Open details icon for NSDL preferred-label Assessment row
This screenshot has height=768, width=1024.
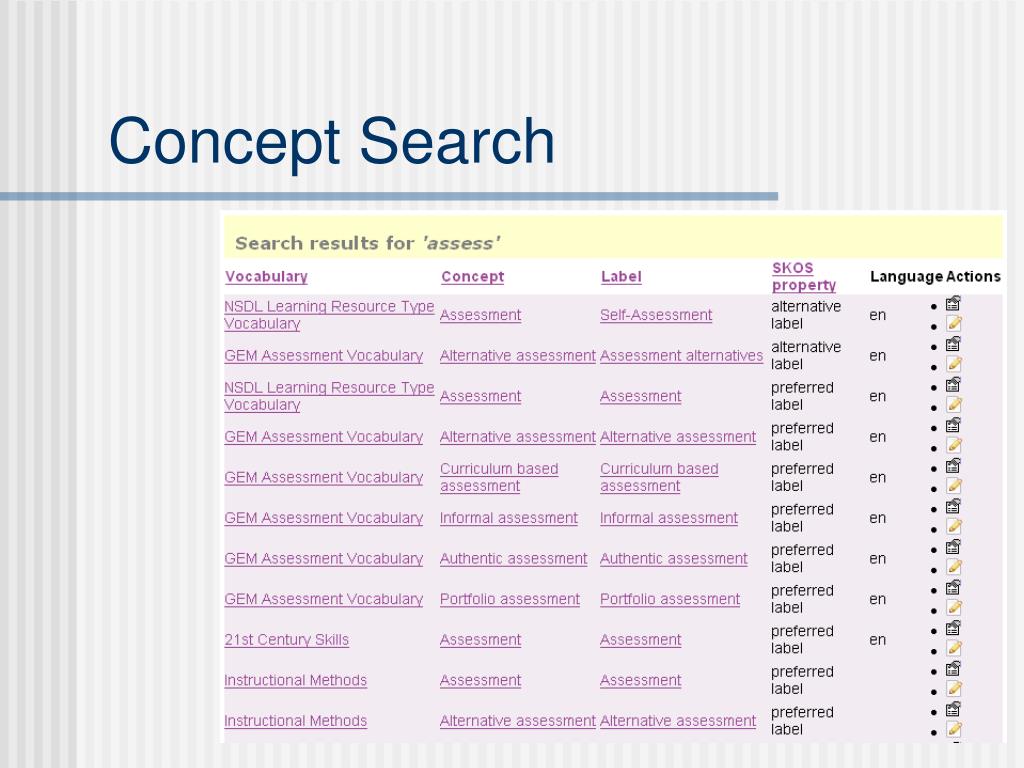[x=953, y=385]
